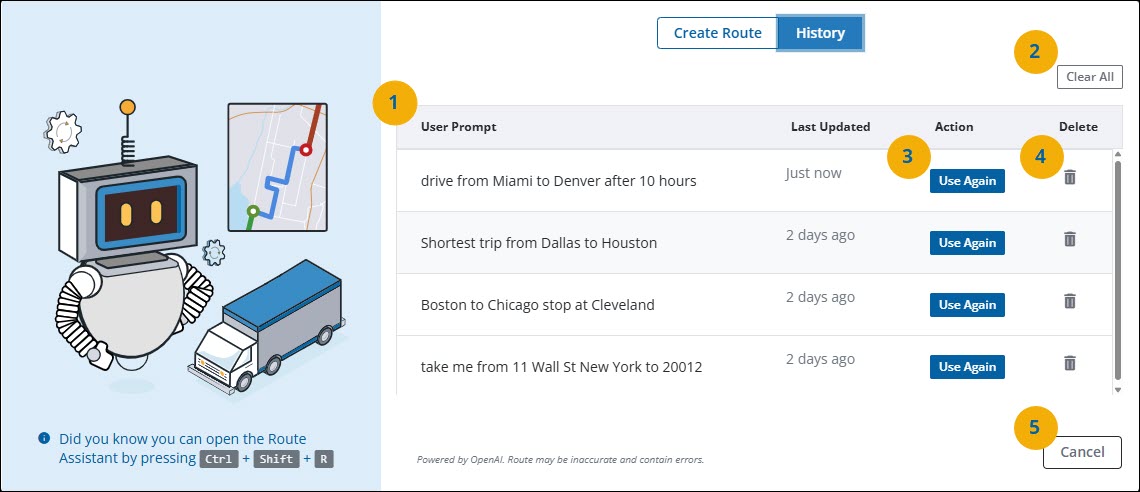Click '2 days ago' on Dallas to Houston row
This screenshot has width=1140, height=492.
point(820,235)
